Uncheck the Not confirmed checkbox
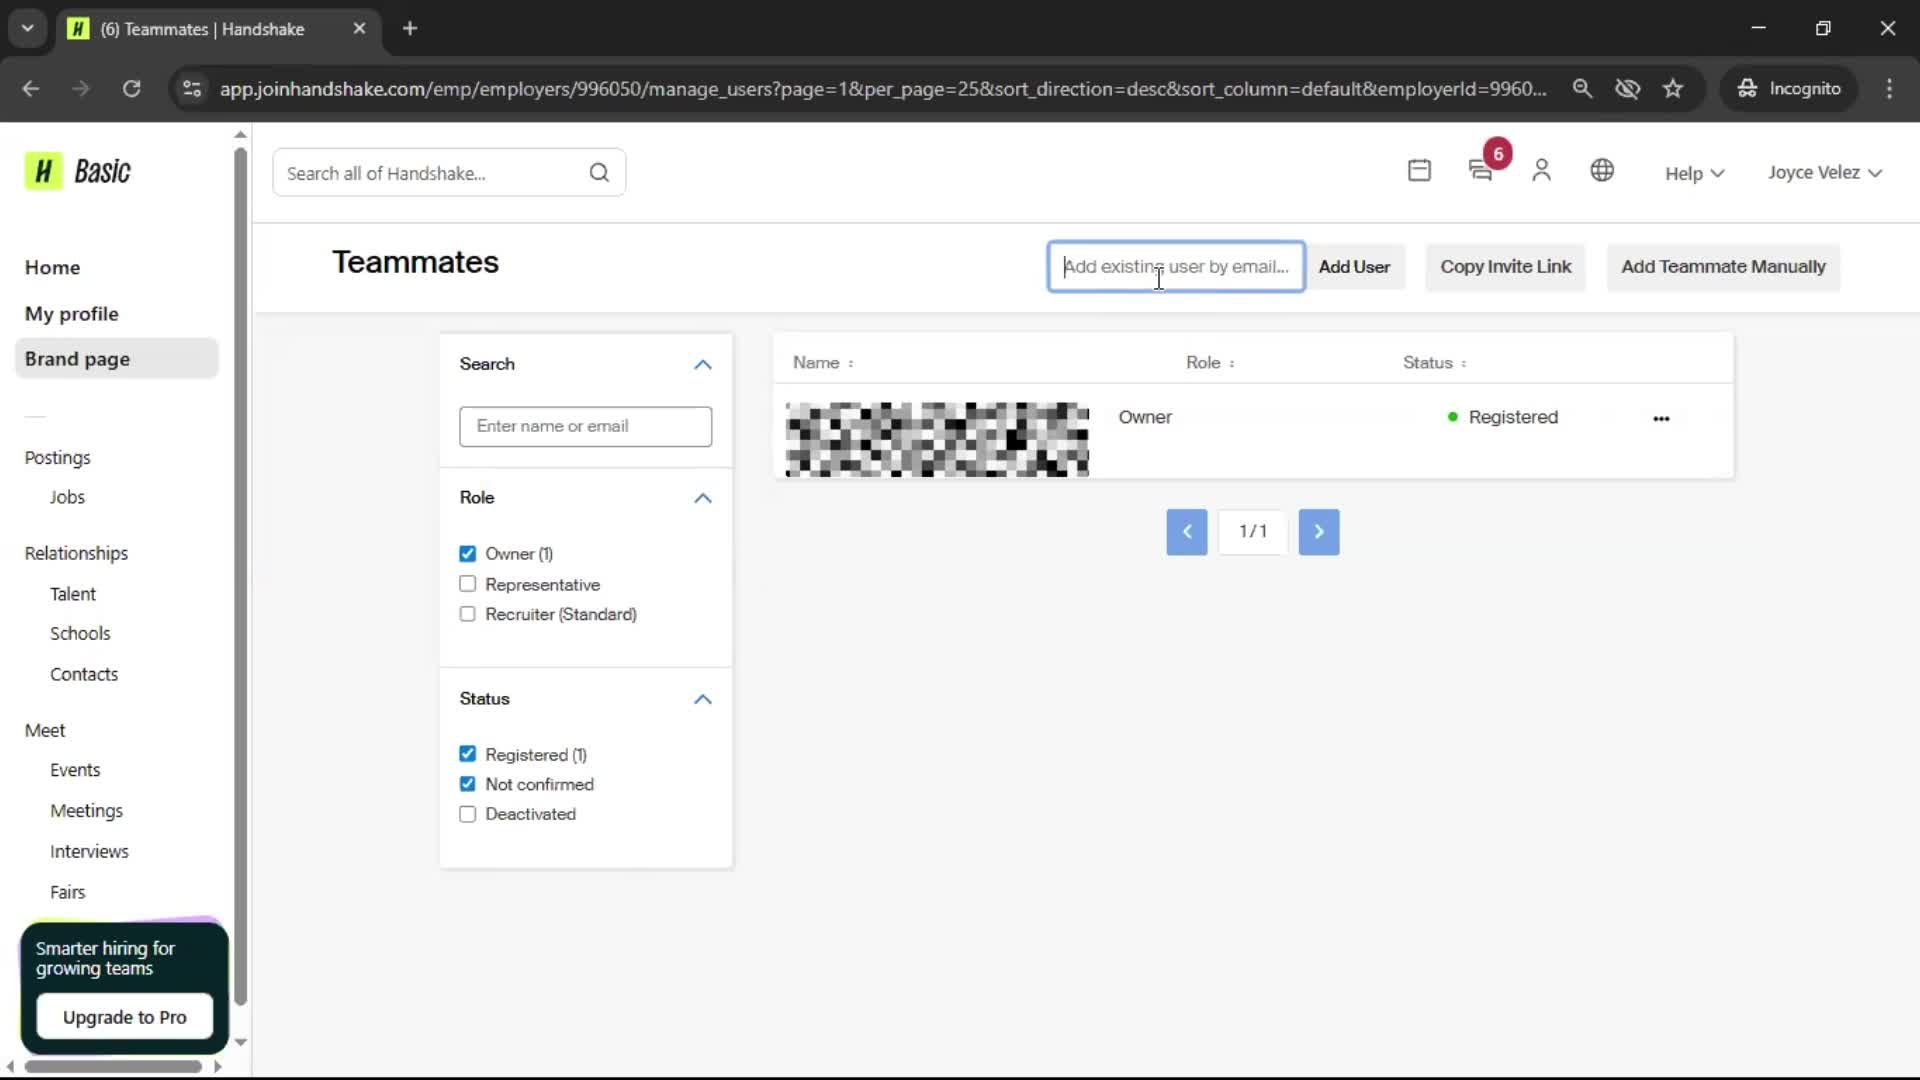1920x1080 pixels. click(x=468, y=784)
